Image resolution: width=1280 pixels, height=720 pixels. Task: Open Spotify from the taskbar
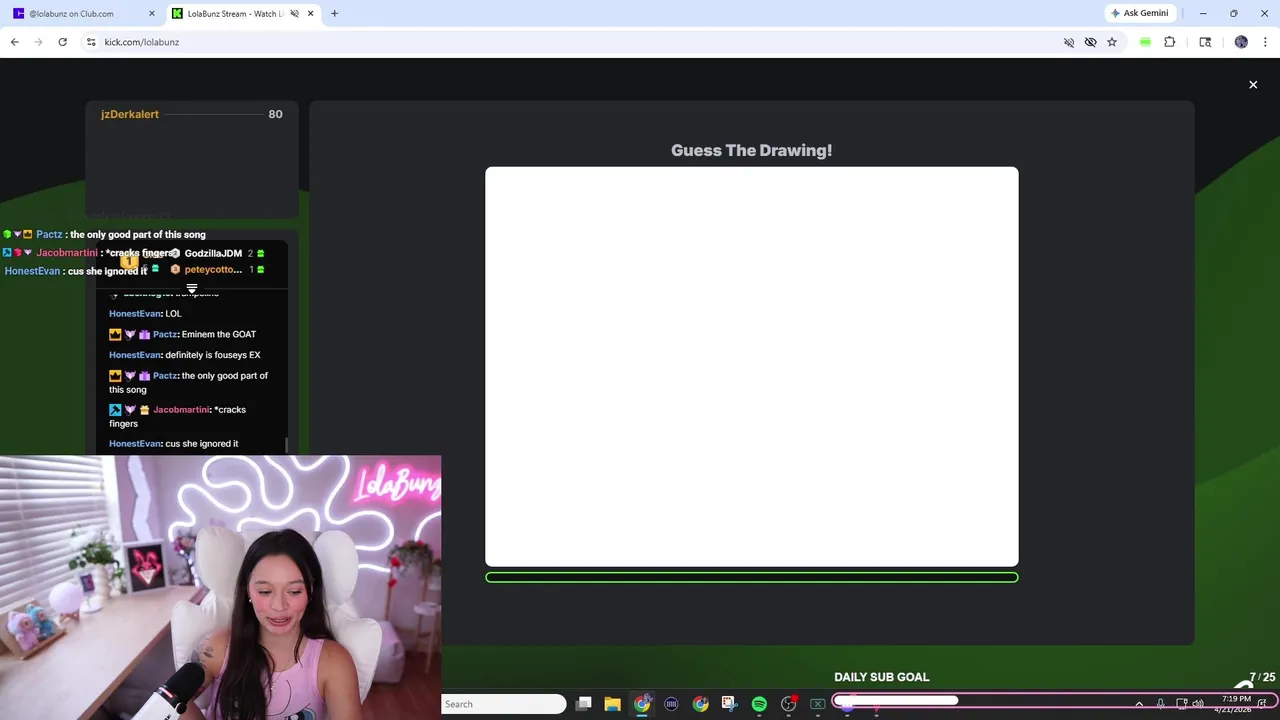(x=759, y=704)
